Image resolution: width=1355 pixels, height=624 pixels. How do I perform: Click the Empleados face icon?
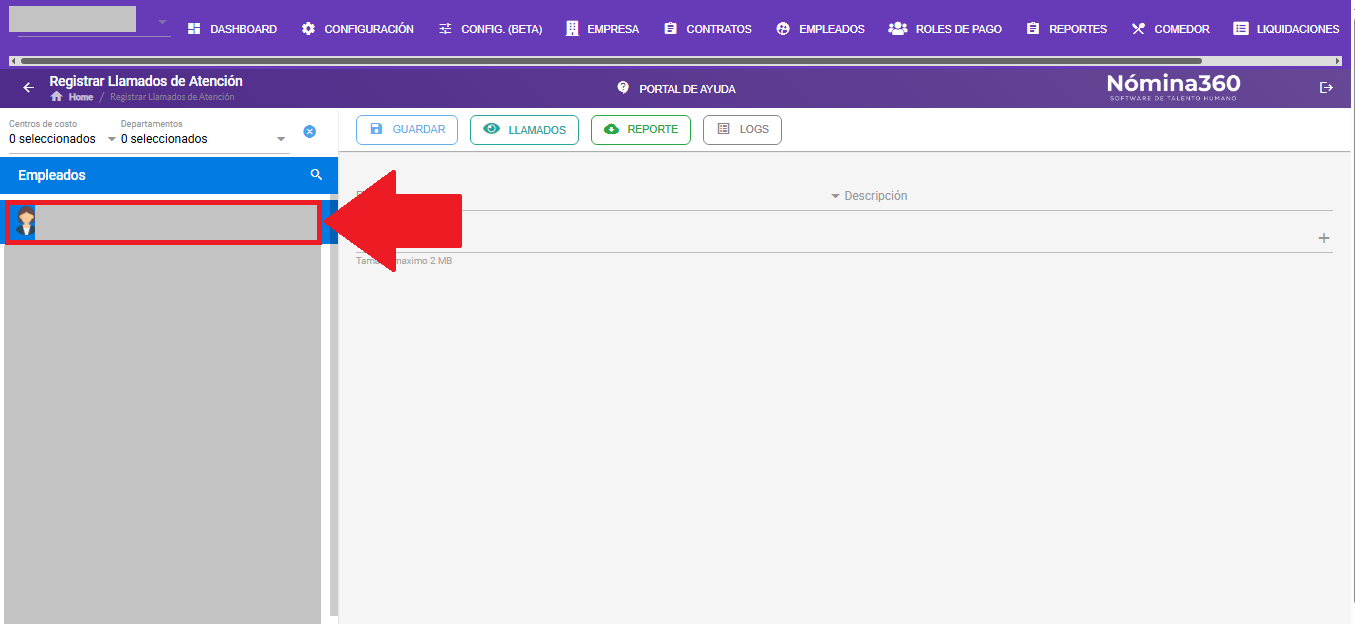coord(783,29)
